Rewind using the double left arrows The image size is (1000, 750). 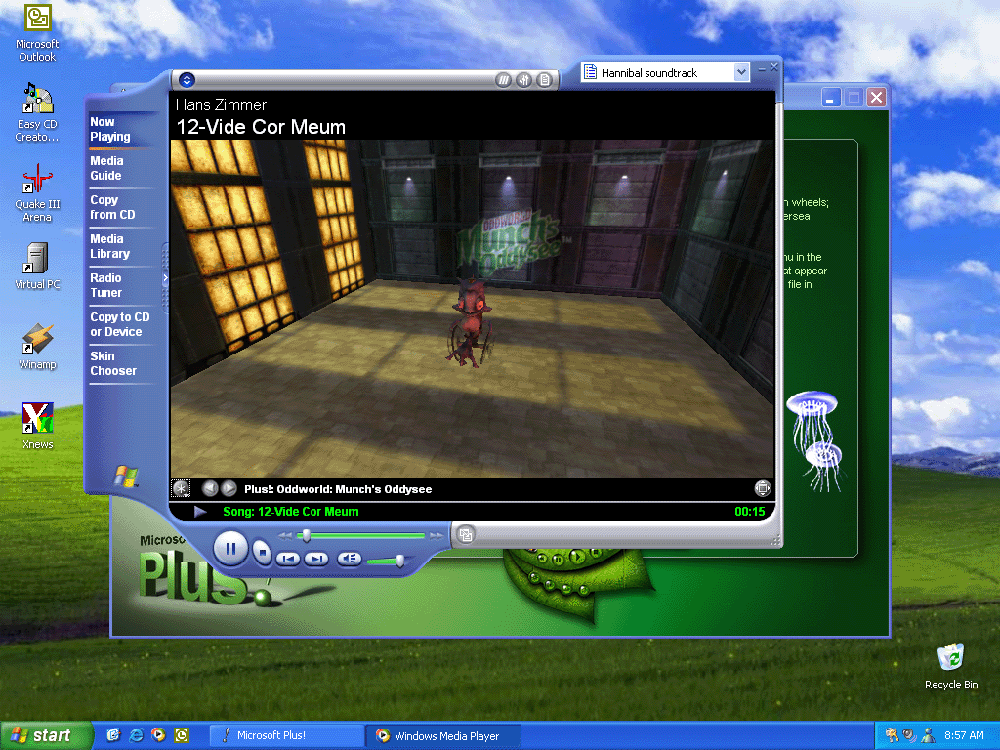pos(285,536)
